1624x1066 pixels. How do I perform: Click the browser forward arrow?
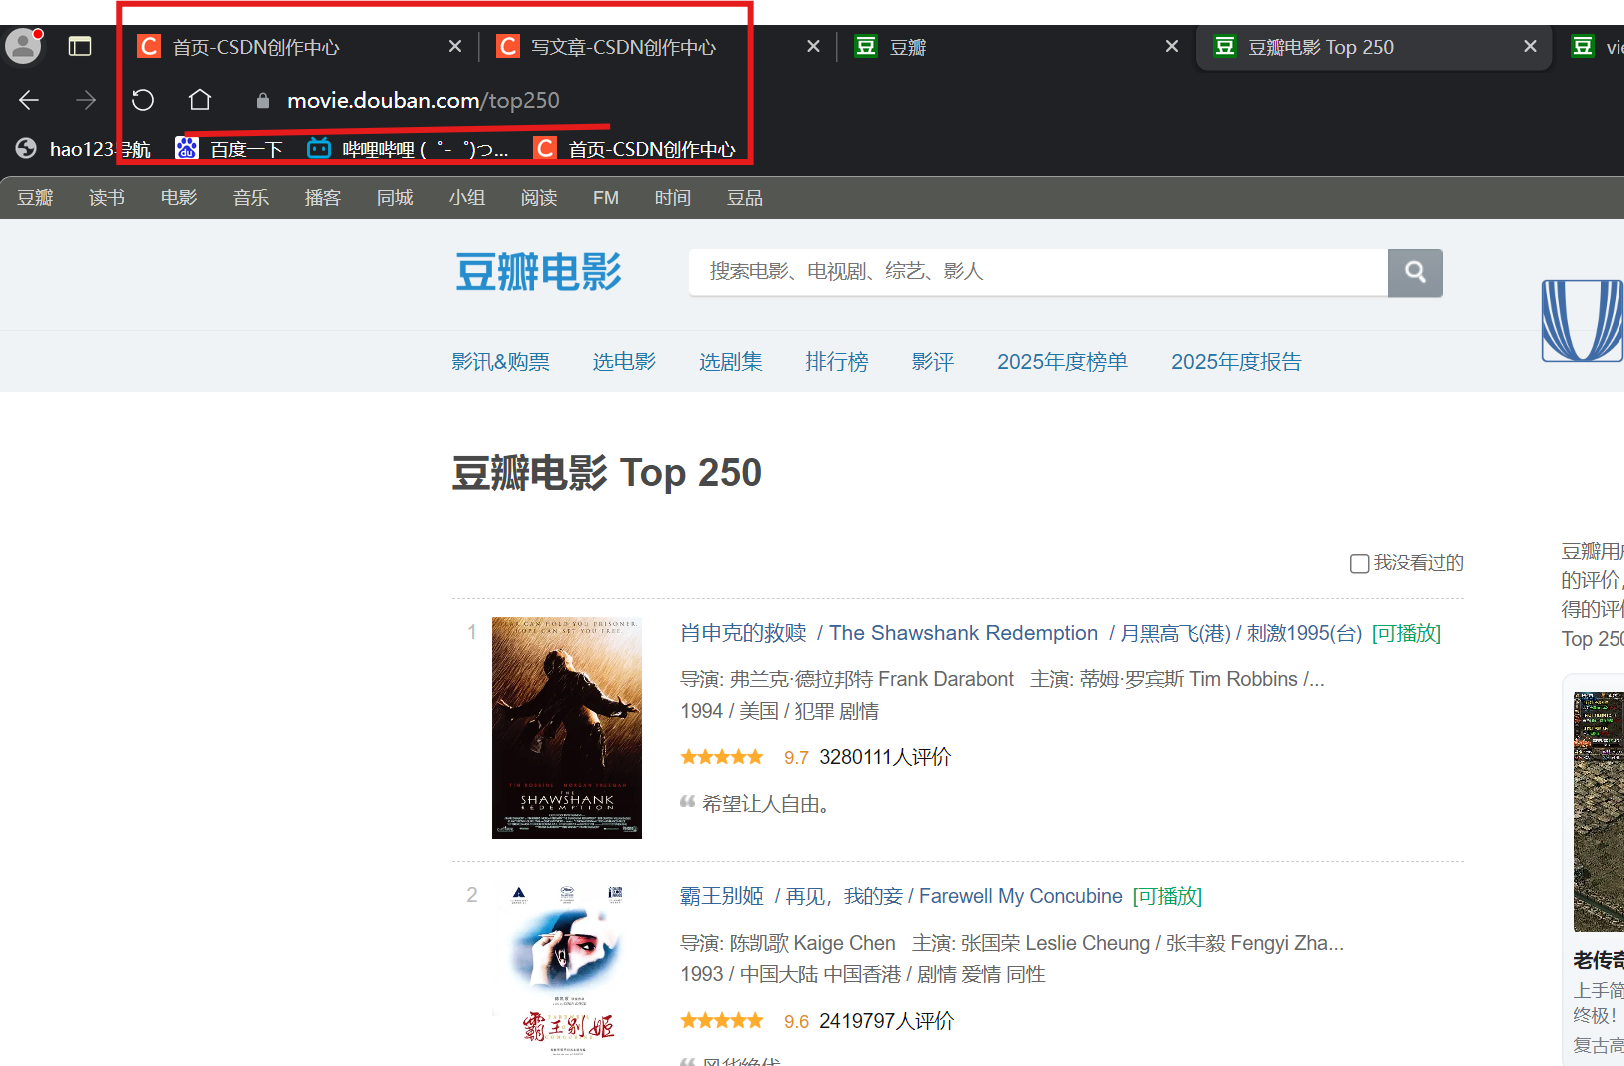[x=86, y=100]
